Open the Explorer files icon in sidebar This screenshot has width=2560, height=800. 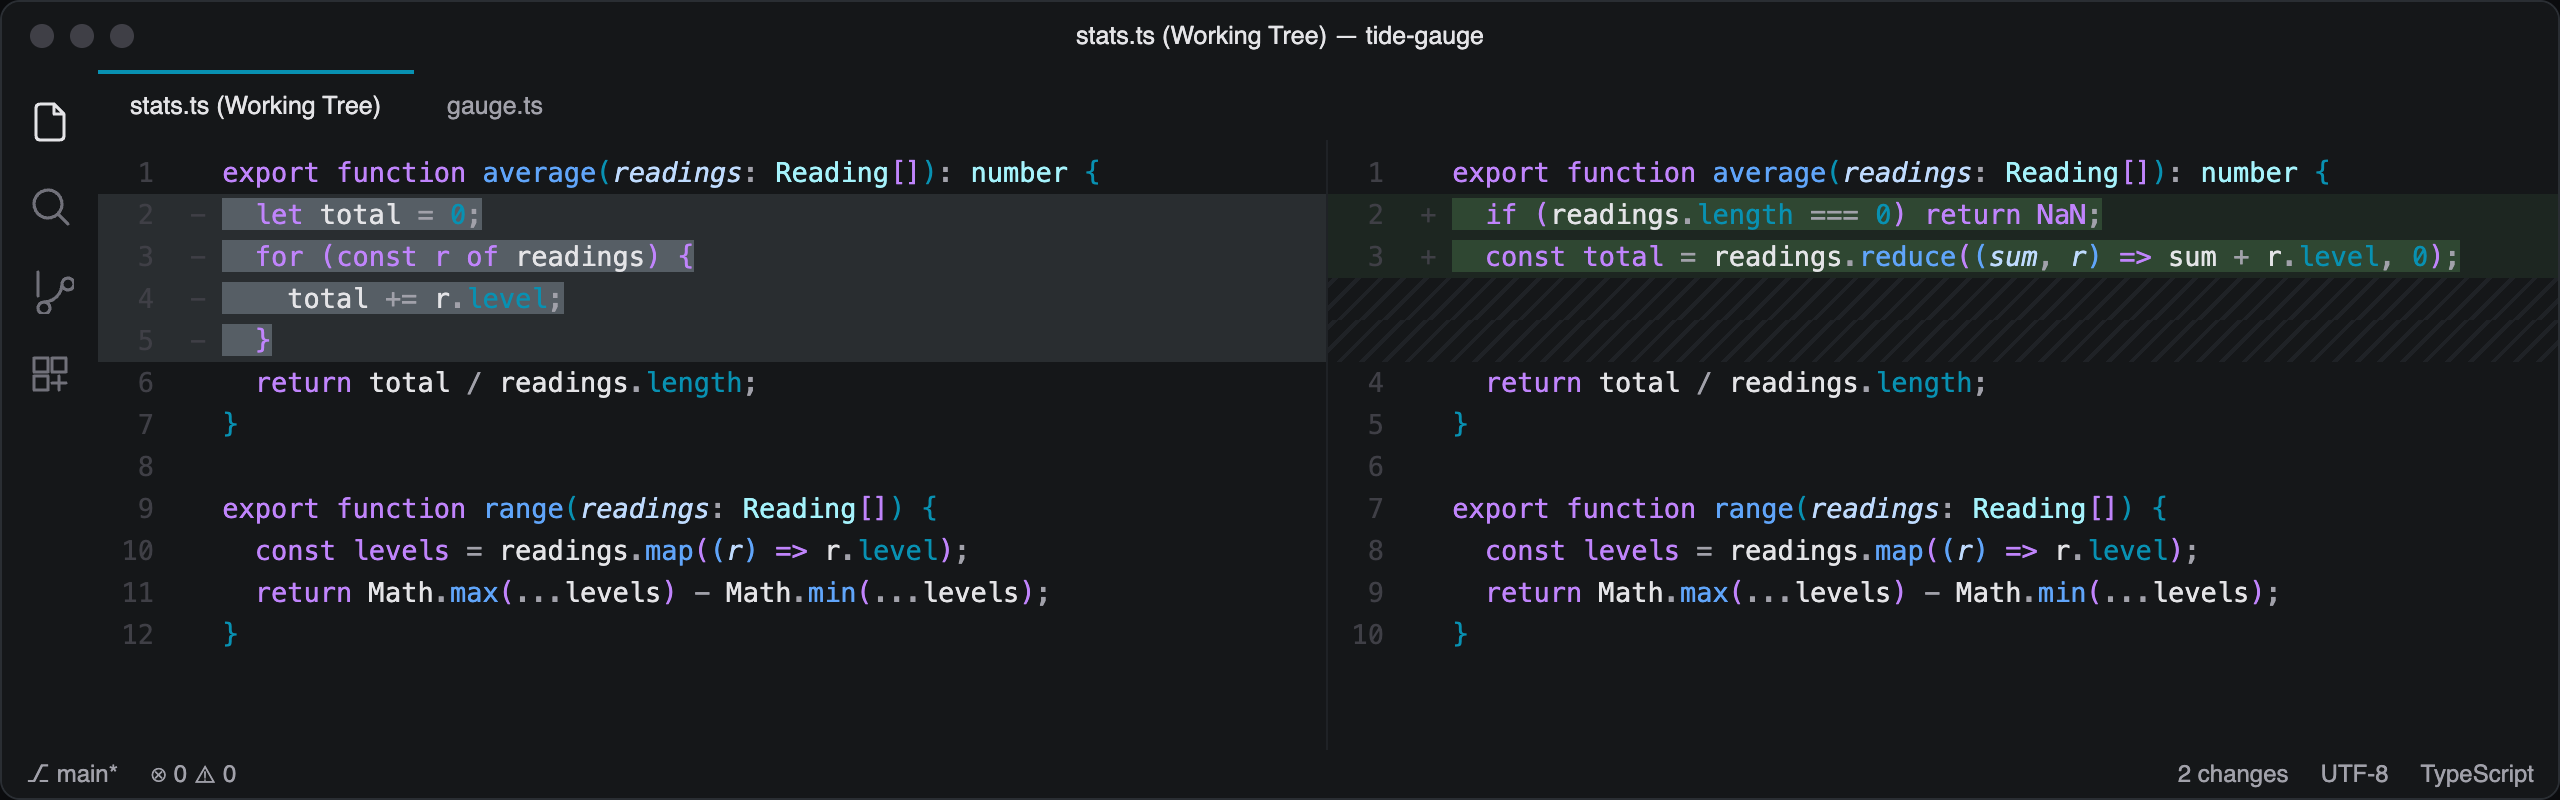coord(50,122)
